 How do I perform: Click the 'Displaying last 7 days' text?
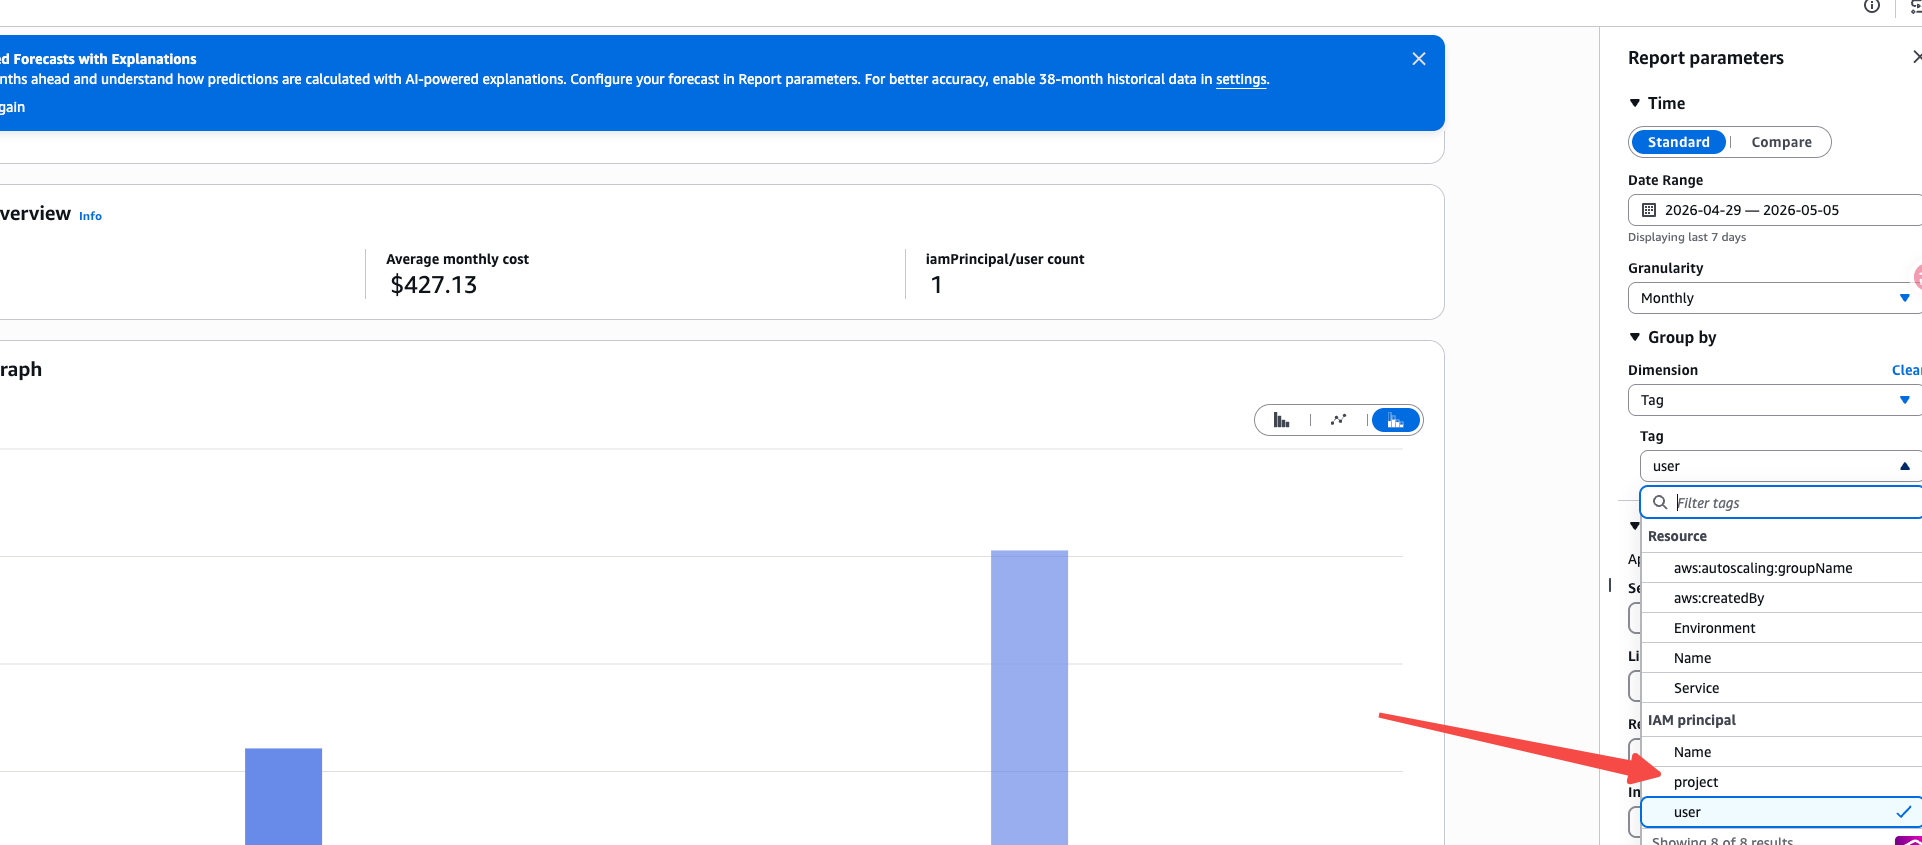[x=1687, y=237]
